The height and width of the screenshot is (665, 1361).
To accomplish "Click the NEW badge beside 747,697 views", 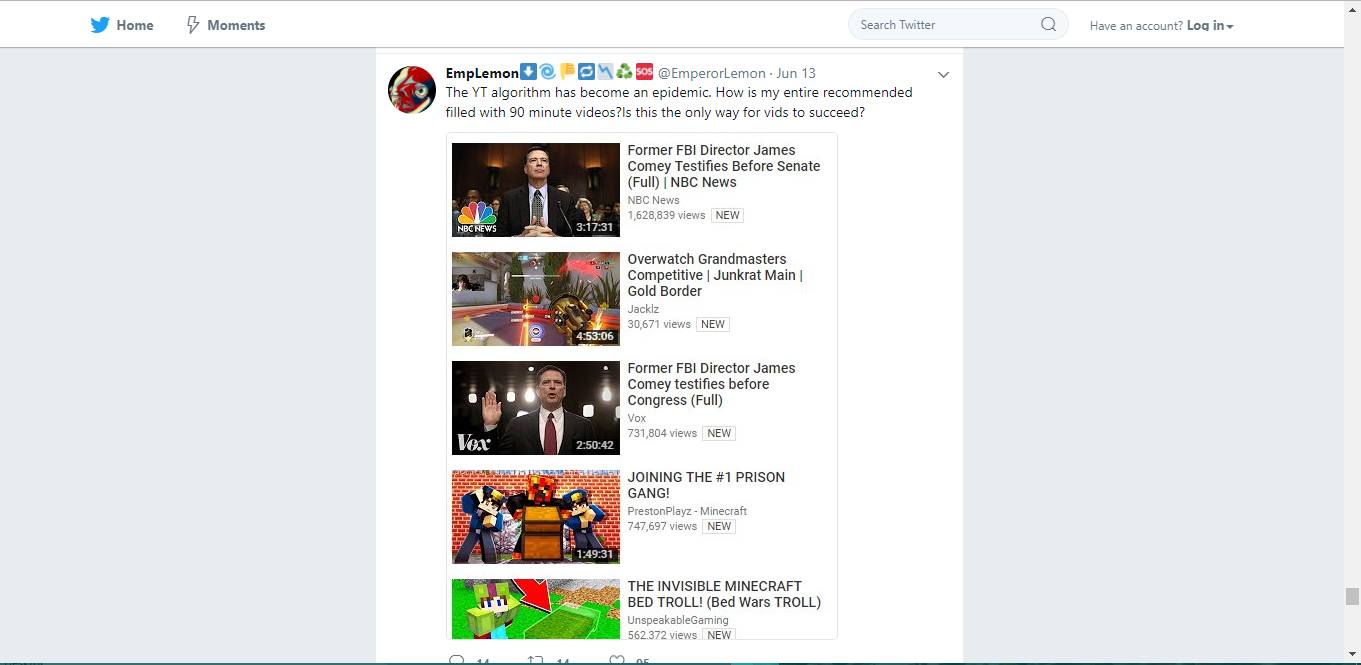I will tap(719, 526).
